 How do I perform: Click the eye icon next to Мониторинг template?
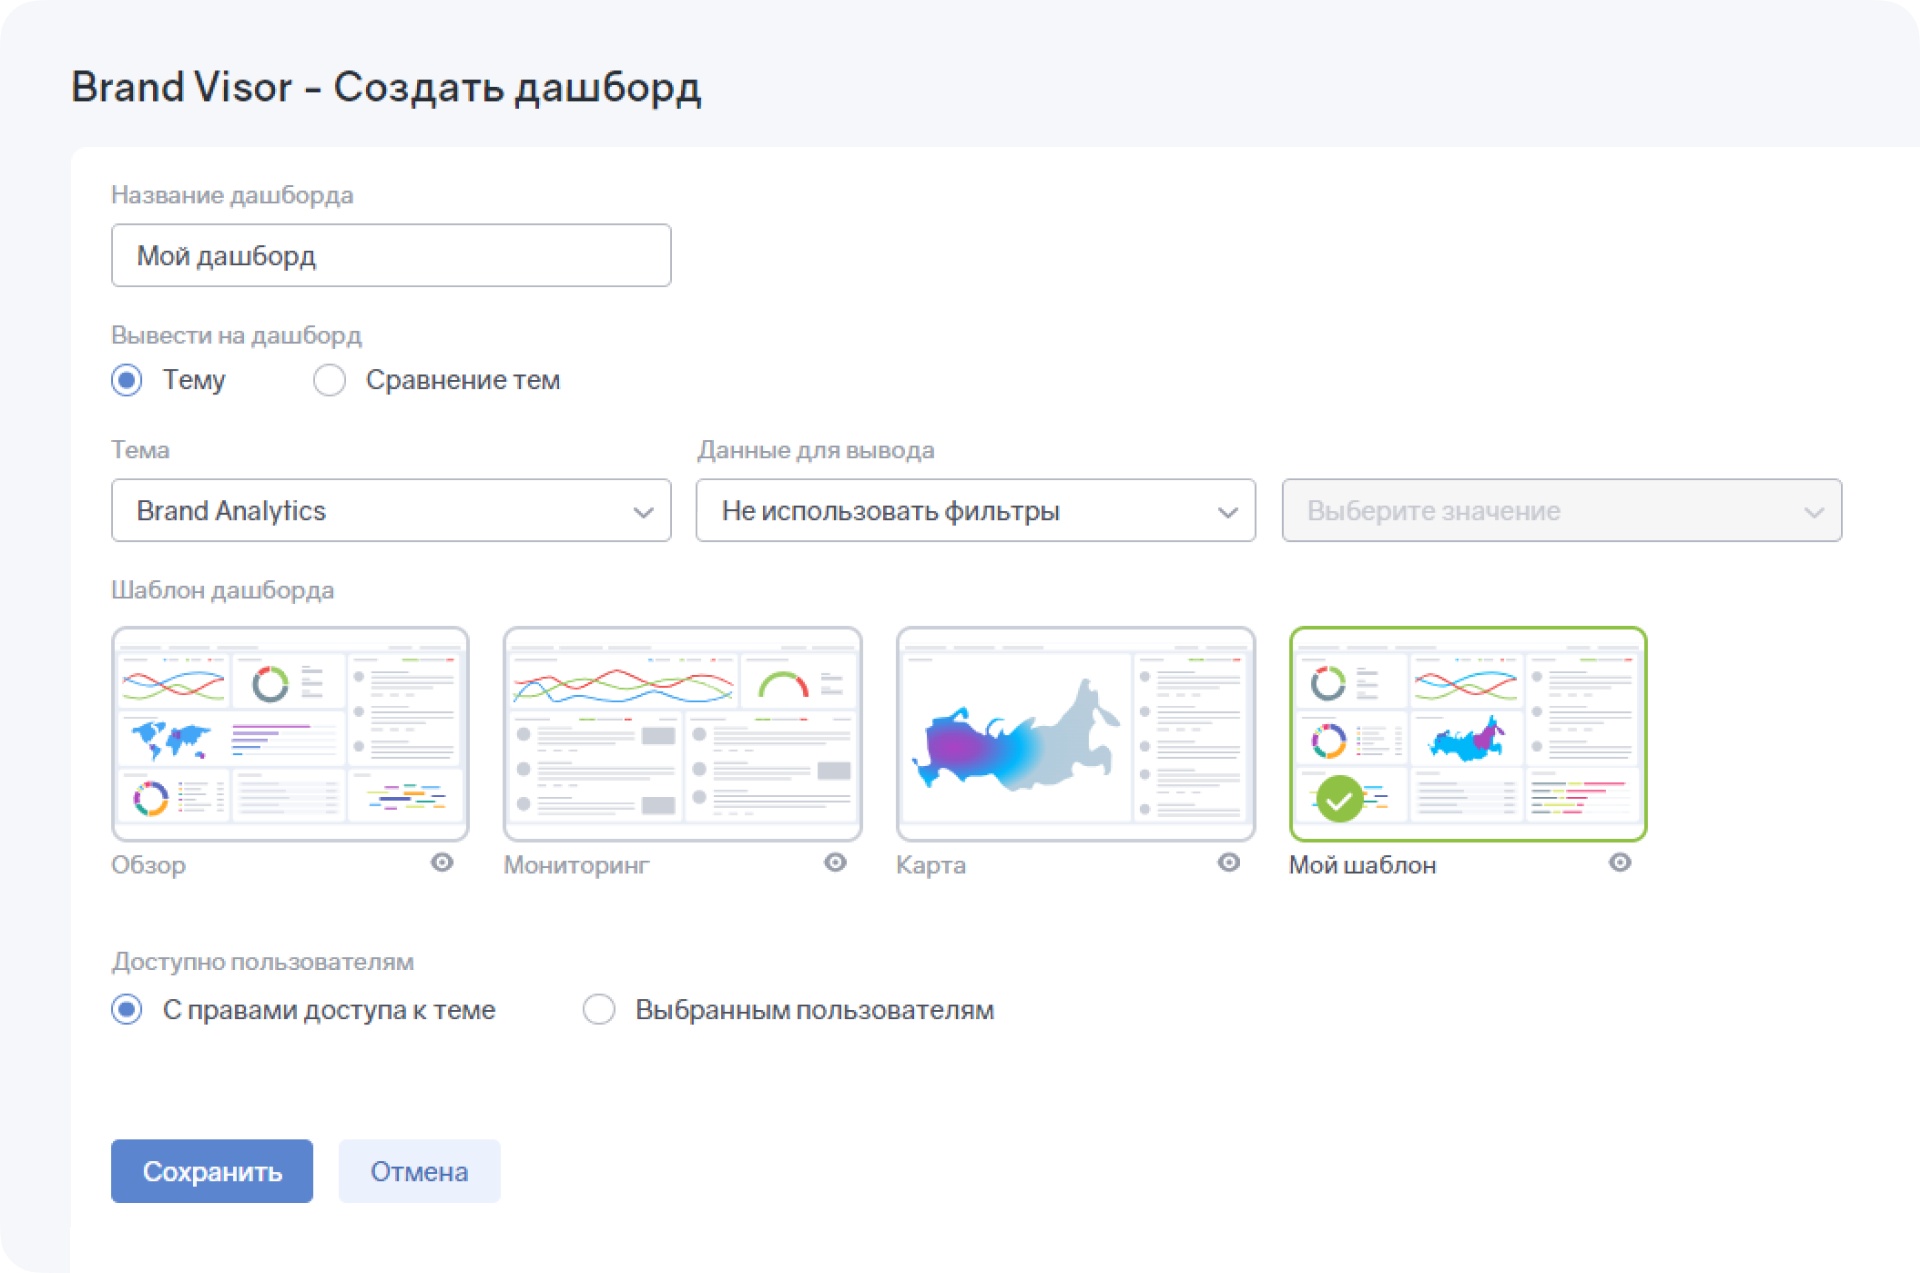point(839,862)
